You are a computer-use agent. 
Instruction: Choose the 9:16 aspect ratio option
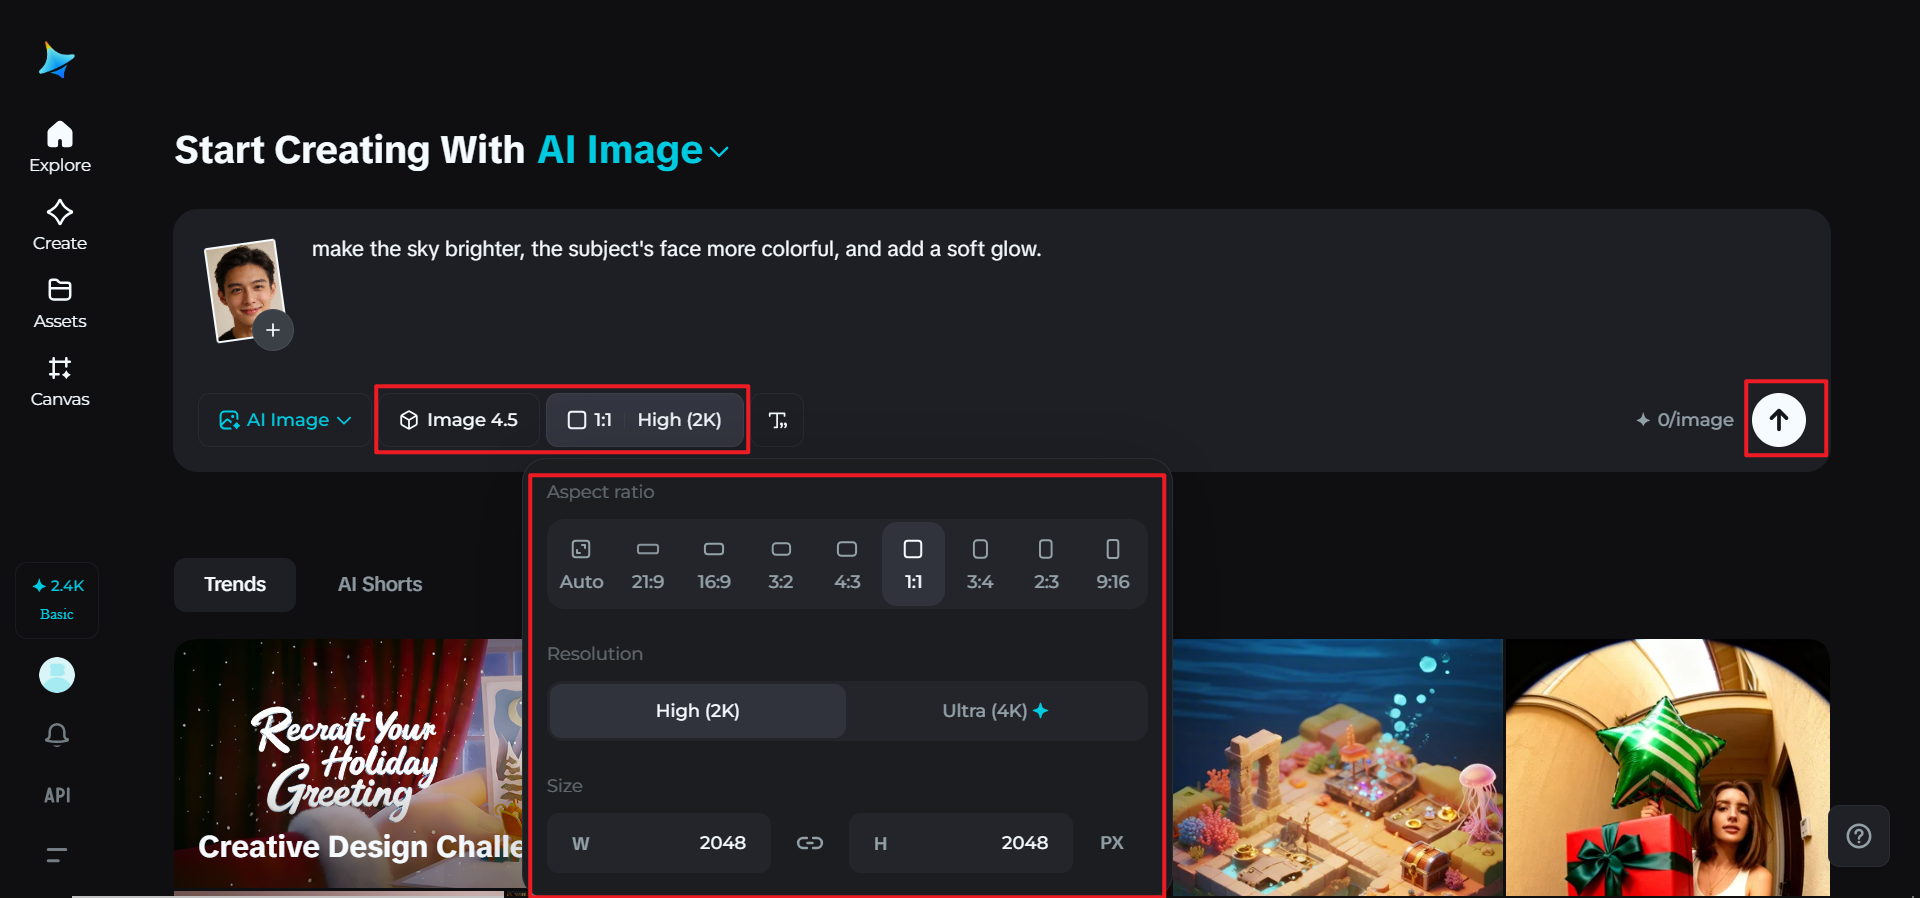(1112, 563)
